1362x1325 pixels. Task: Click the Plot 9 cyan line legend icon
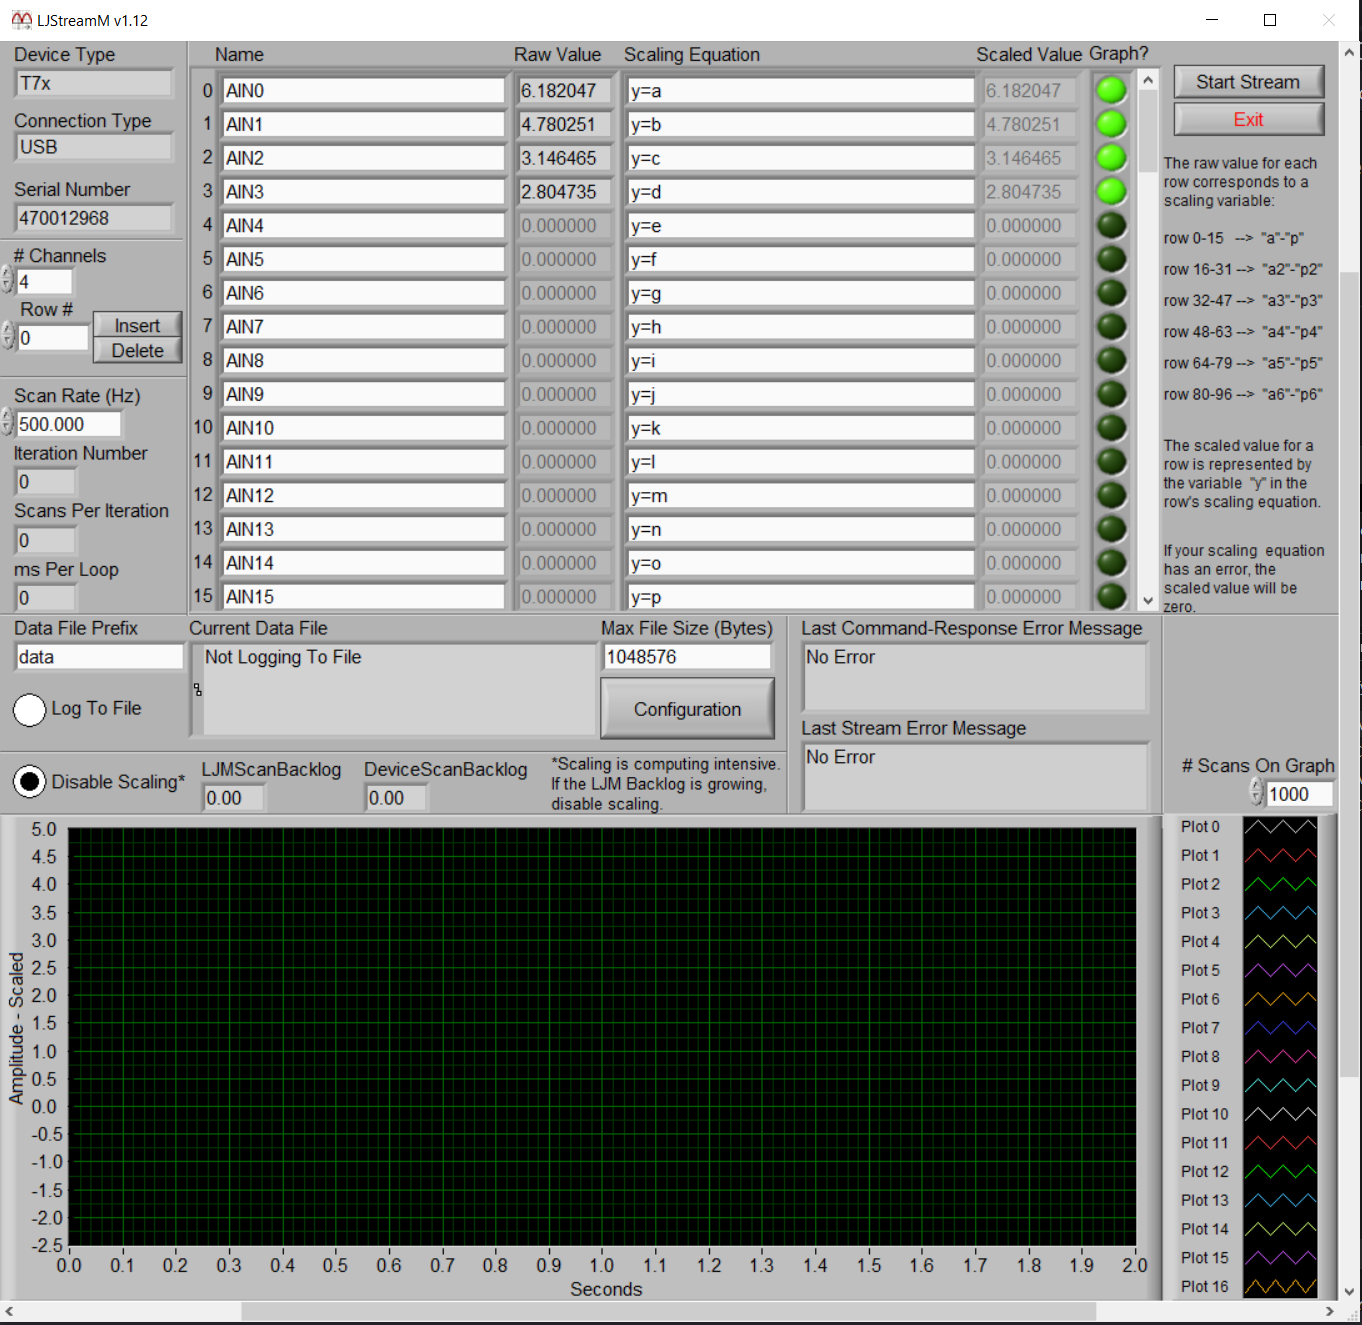point(1280,1085)
